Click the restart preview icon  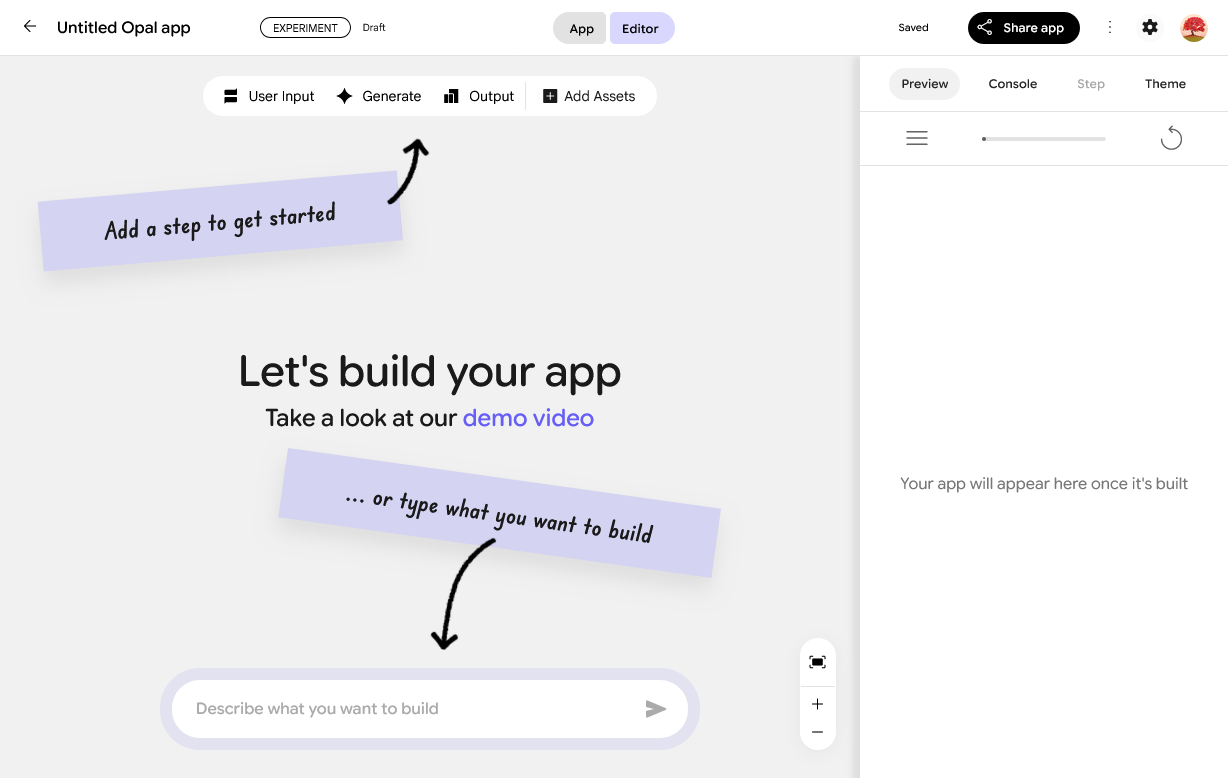point(1171,139)
